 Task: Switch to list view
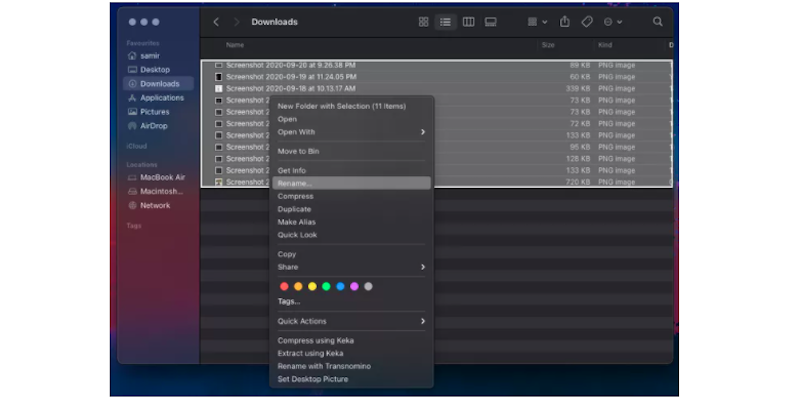445,22
